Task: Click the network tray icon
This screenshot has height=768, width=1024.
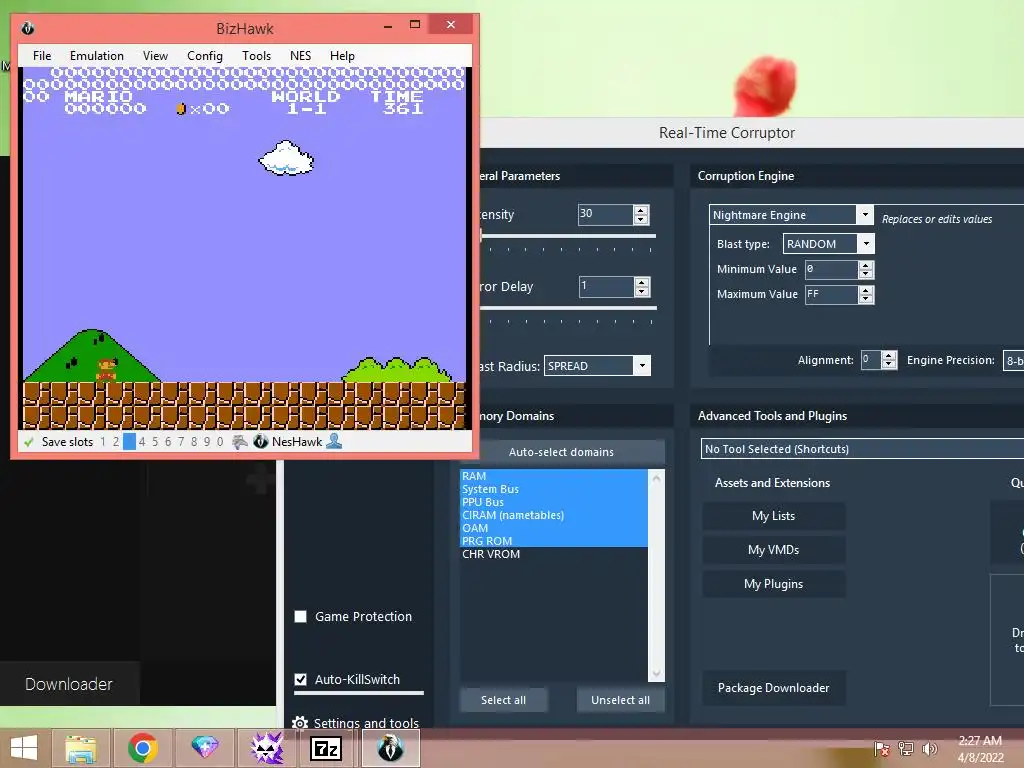Action: 906,748
